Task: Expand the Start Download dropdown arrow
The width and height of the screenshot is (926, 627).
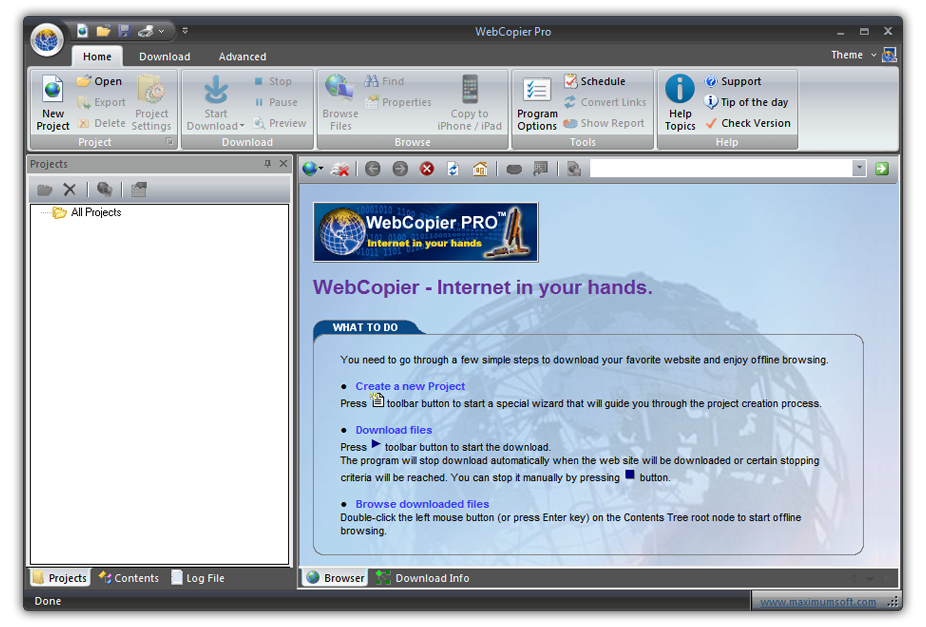Action: 242,126
